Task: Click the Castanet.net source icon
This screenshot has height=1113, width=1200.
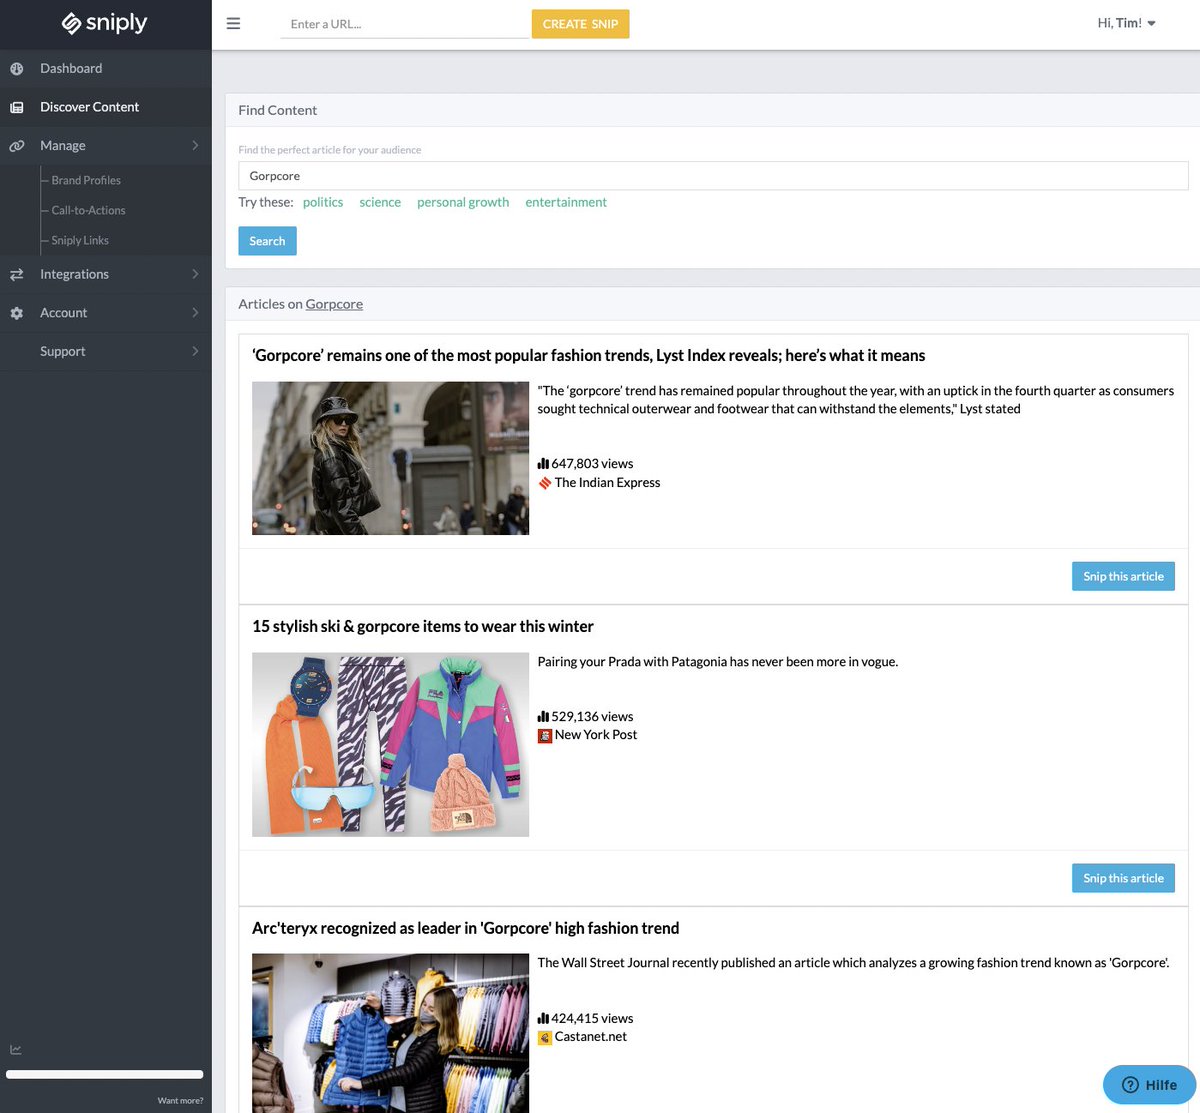Action: pos(545,1038)
